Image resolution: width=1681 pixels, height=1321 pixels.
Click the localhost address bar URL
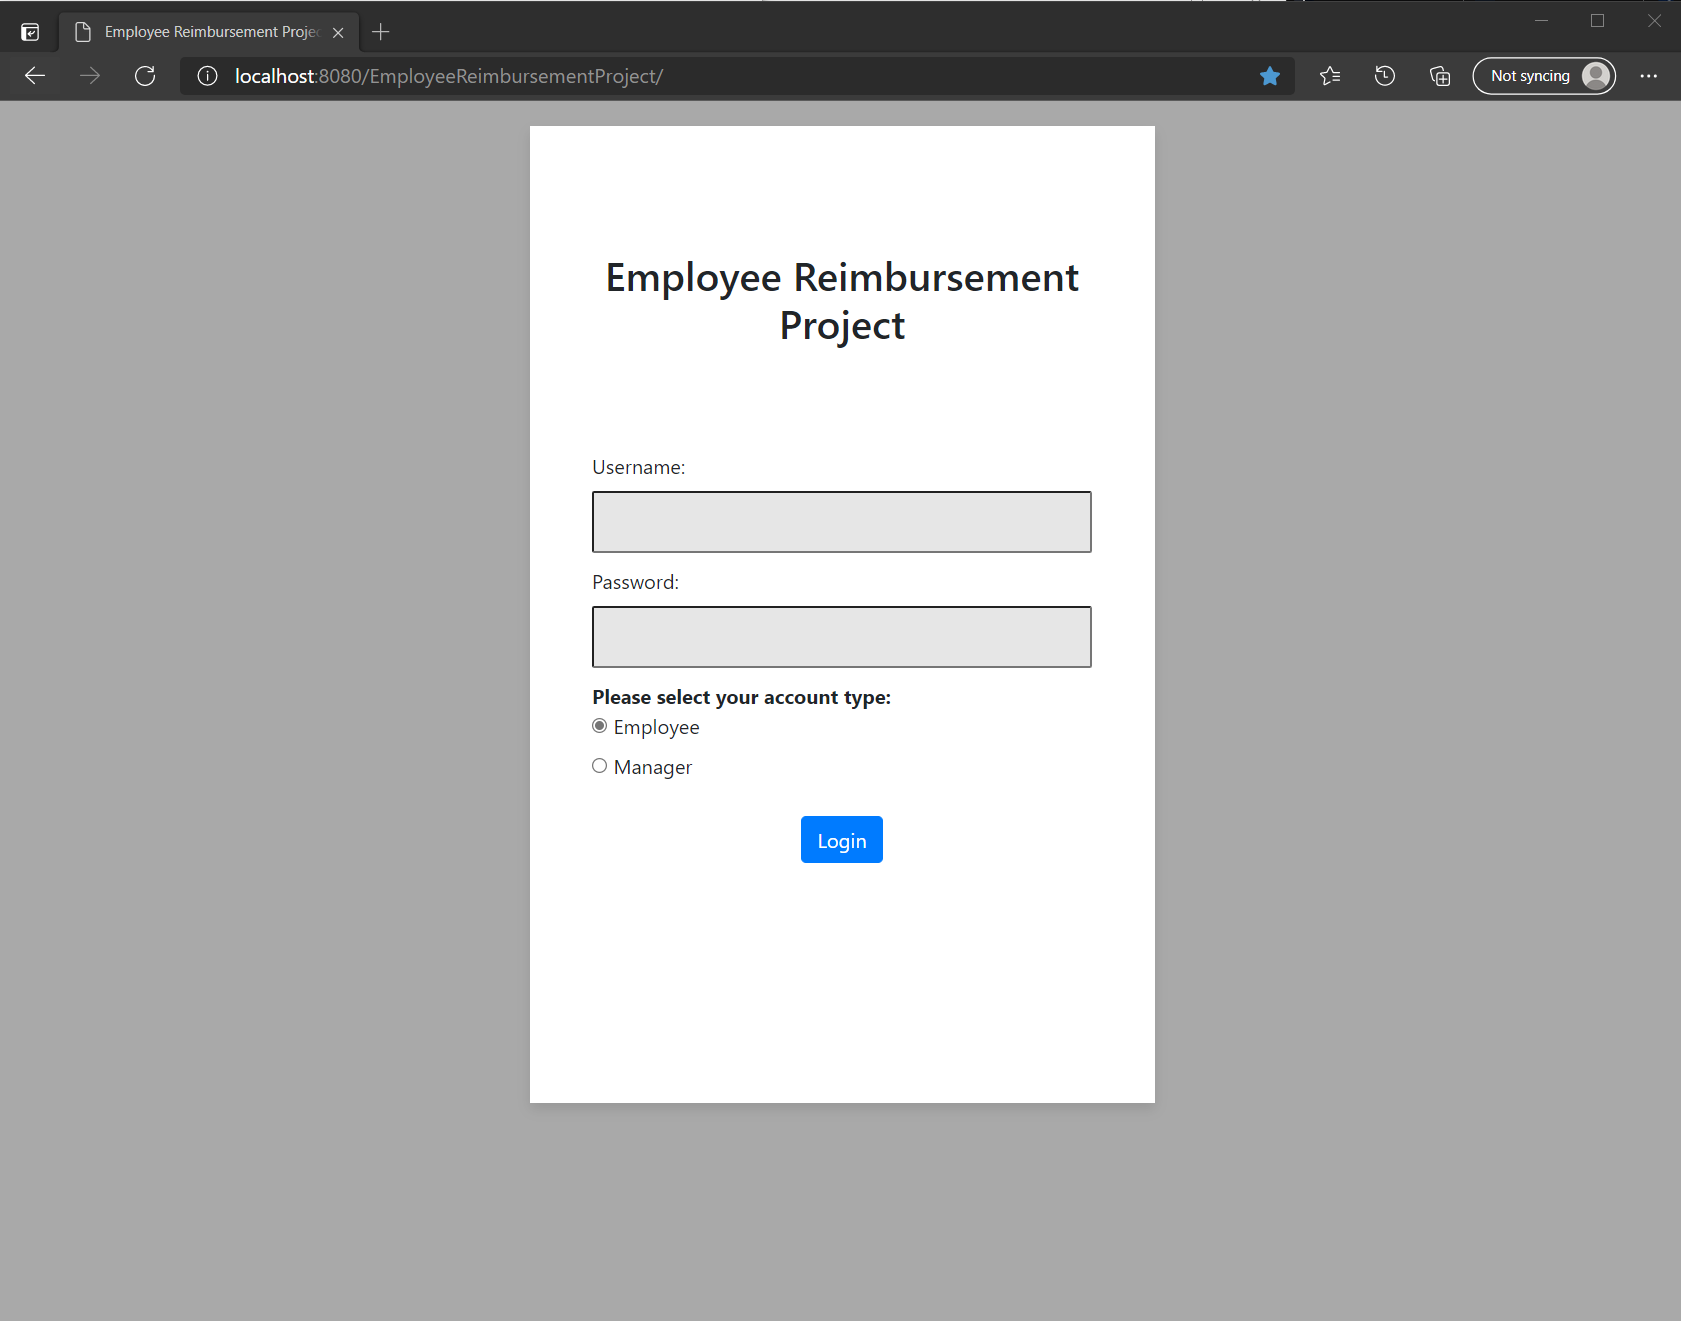click(x=448, y=76)
